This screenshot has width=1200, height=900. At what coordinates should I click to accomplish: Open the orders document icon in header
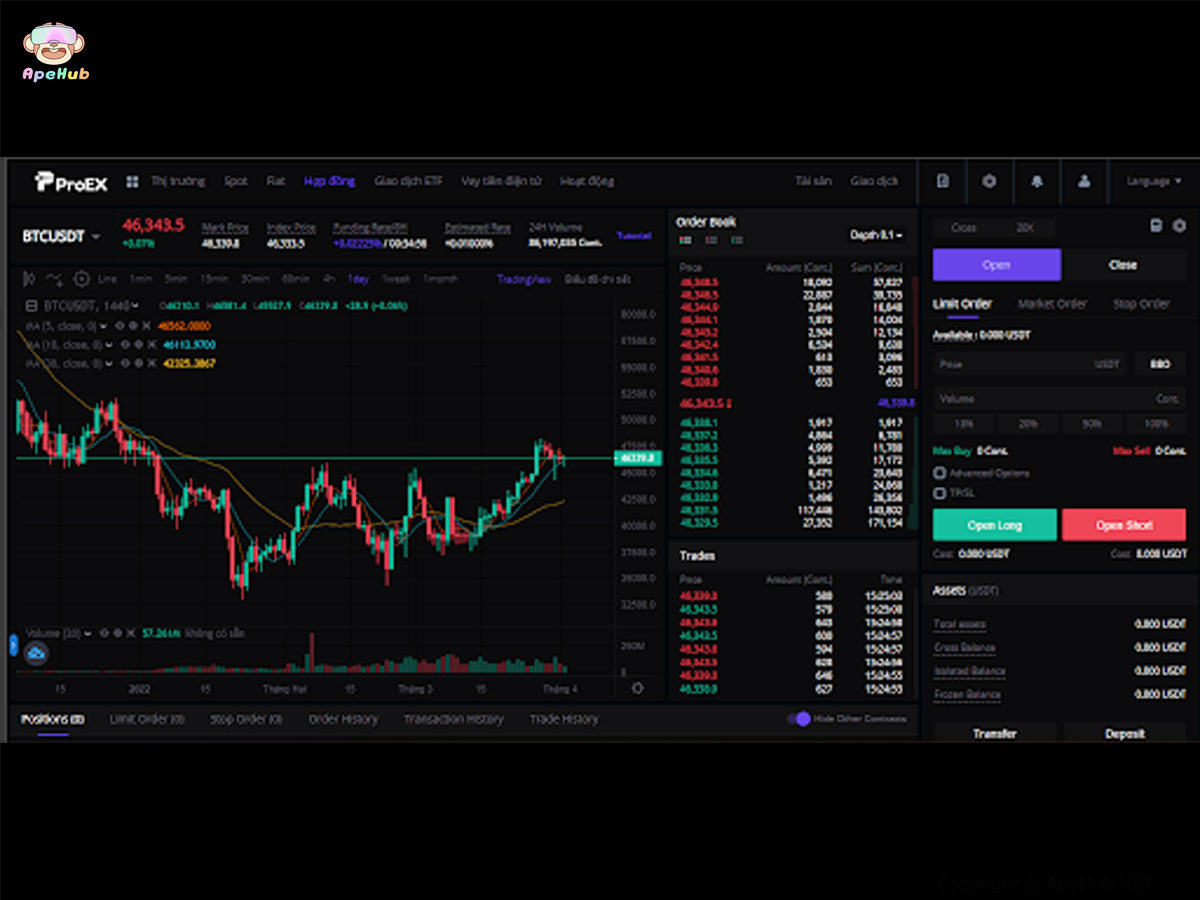[x=943, y=182]
